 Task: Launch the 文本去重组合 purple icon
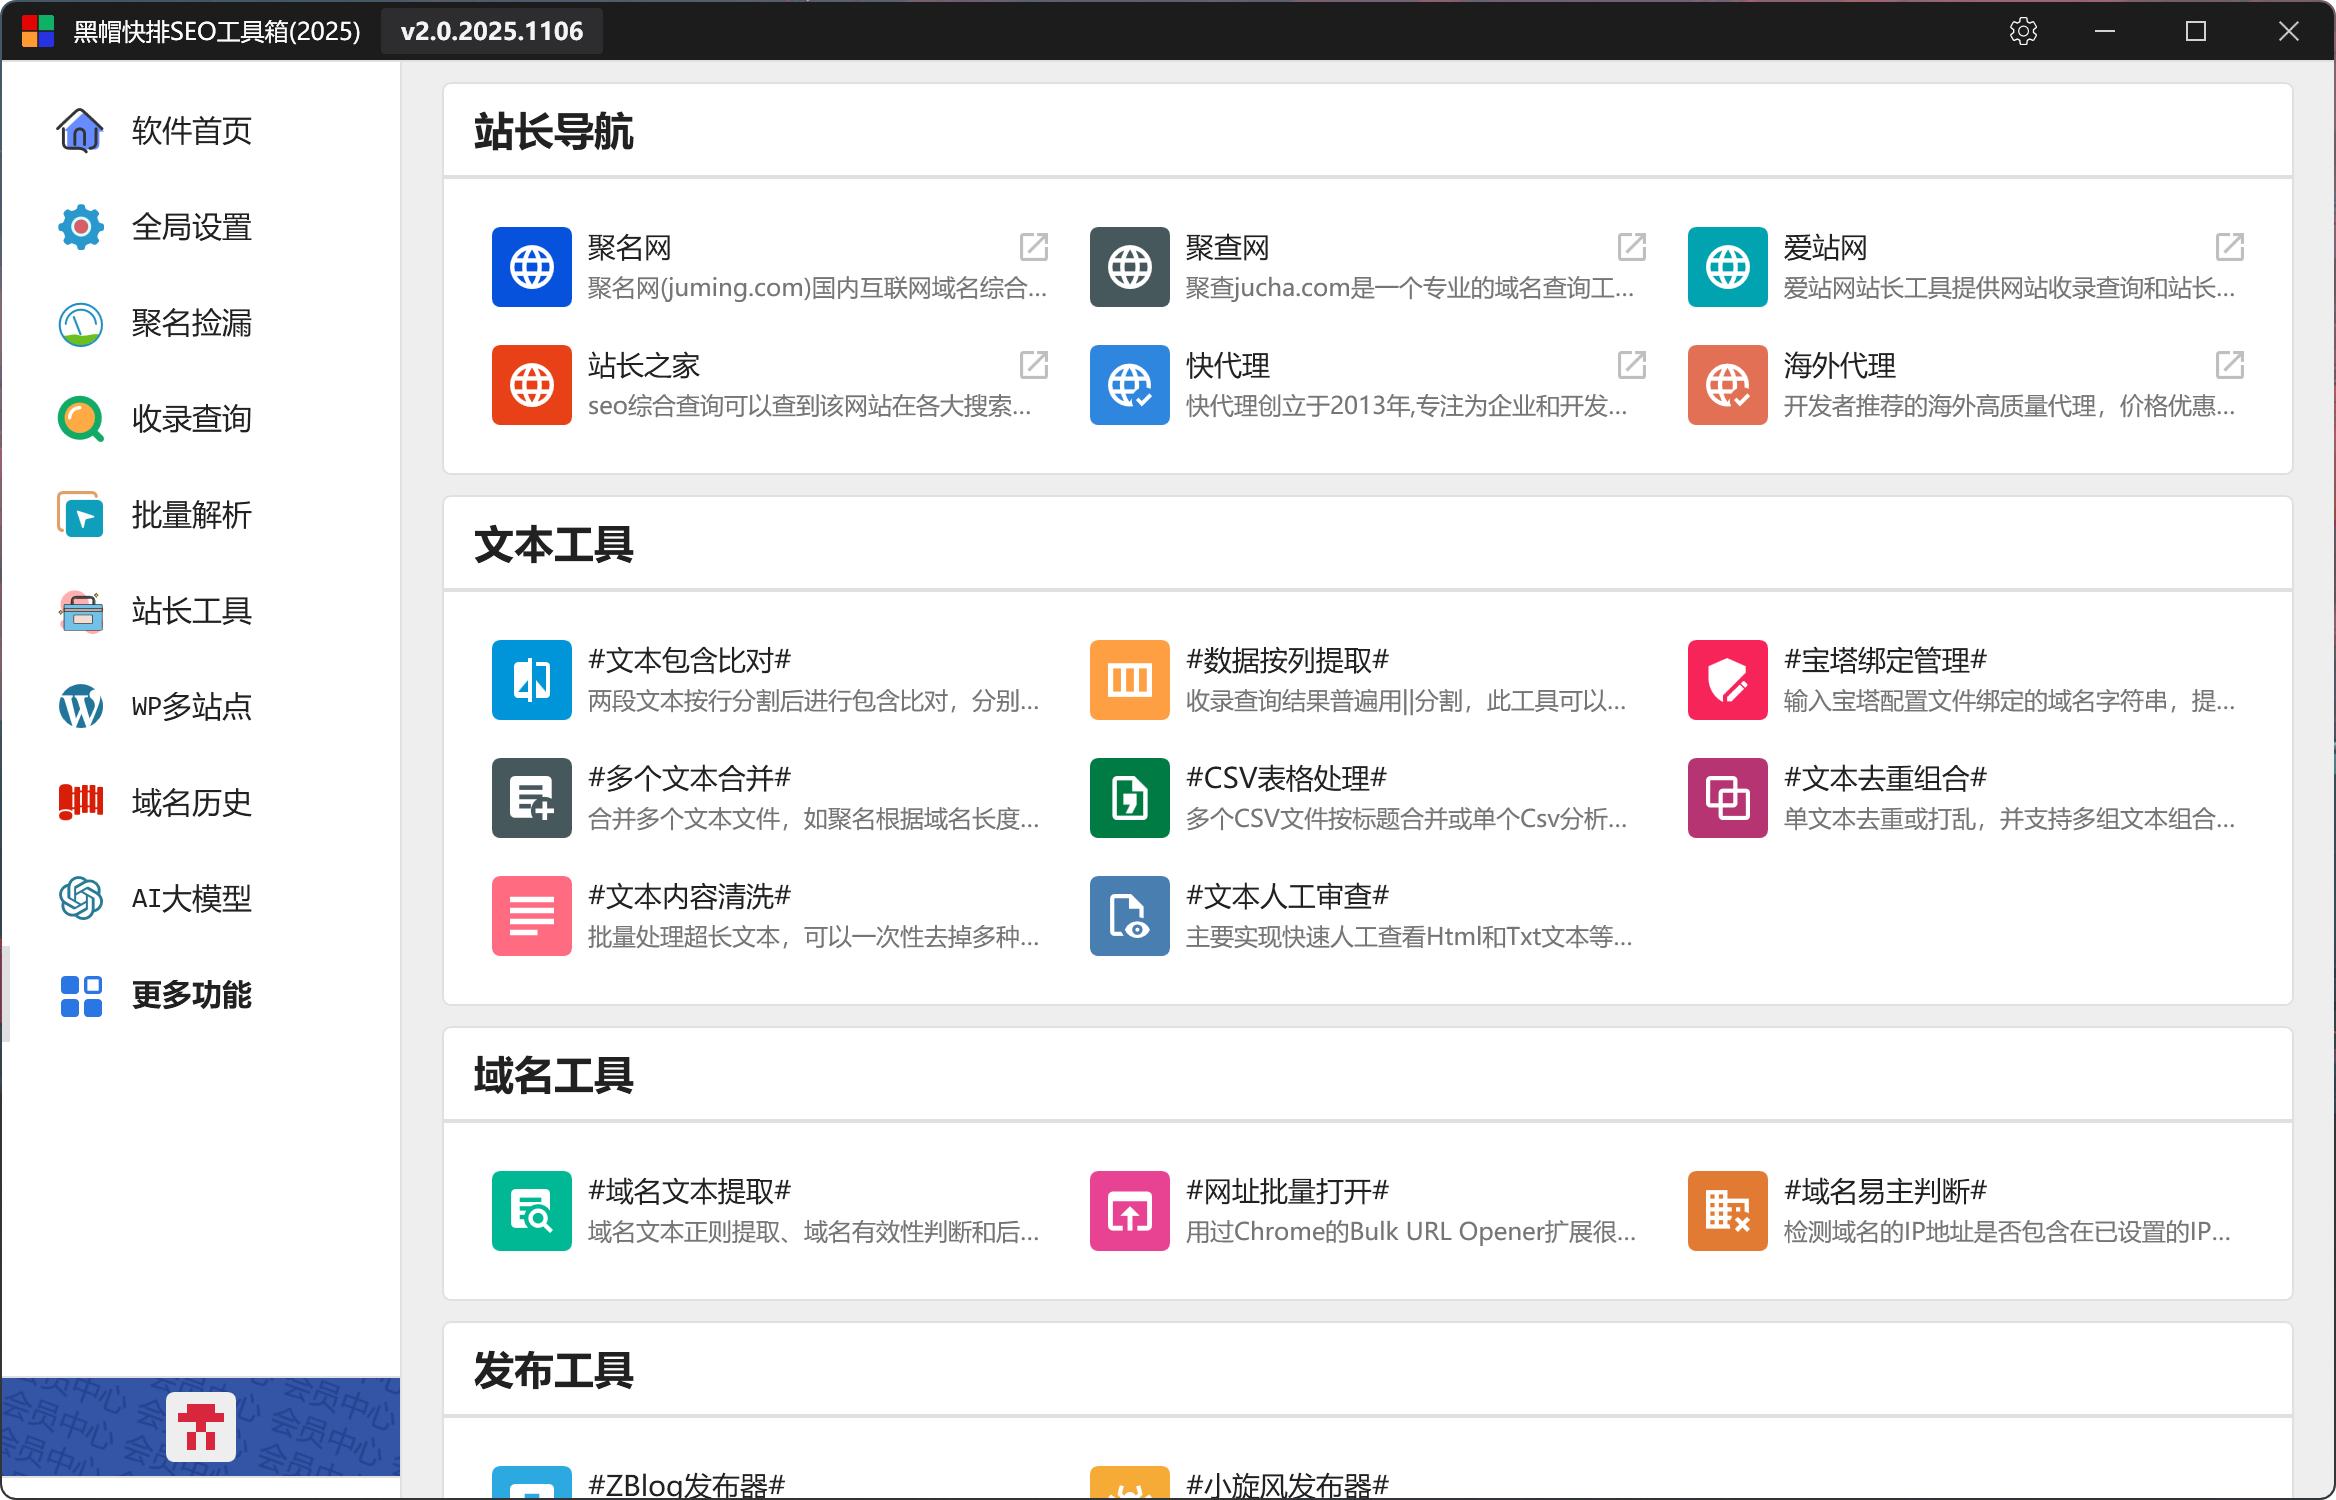point(1727,798)
